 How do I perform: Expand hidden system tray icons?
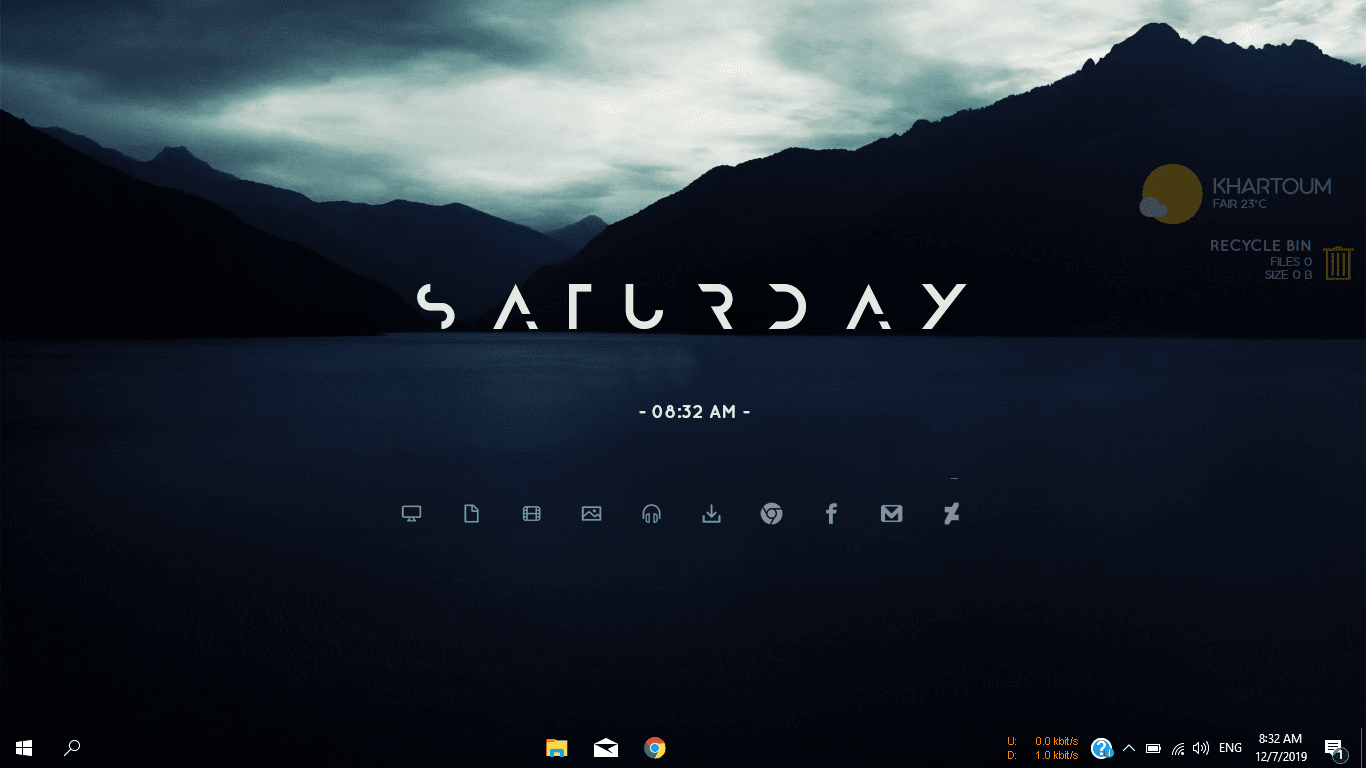(x=1129, y=748)
